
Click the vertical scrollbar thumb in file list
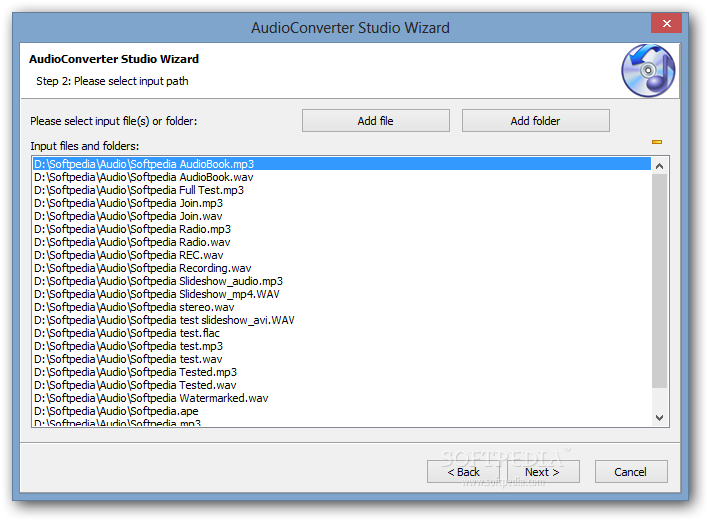pos(659,281)
